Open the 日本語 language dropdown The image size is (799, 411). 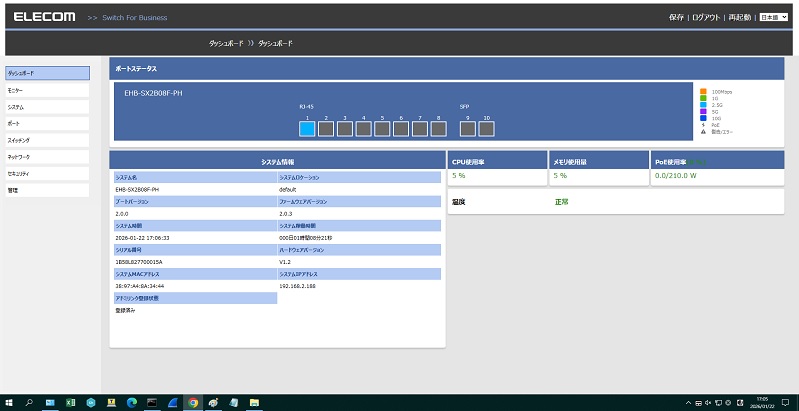coord(773,18)
